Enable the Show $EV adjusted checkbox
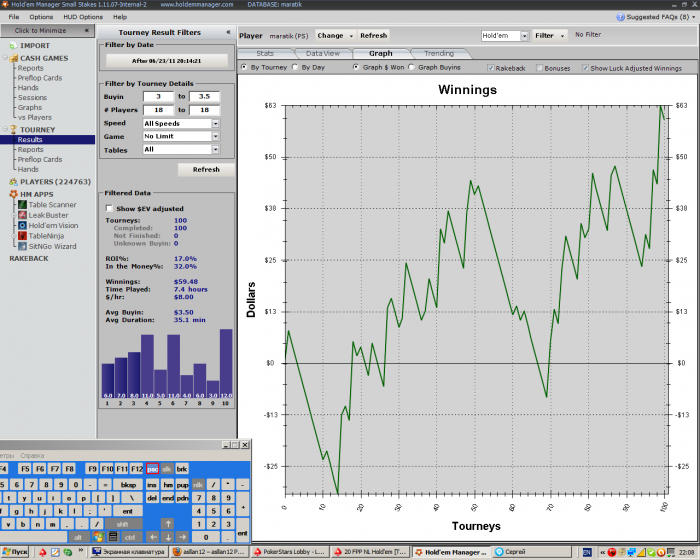Screen dimensions: 700x560 pyautogui.click(x=109, y=208)
